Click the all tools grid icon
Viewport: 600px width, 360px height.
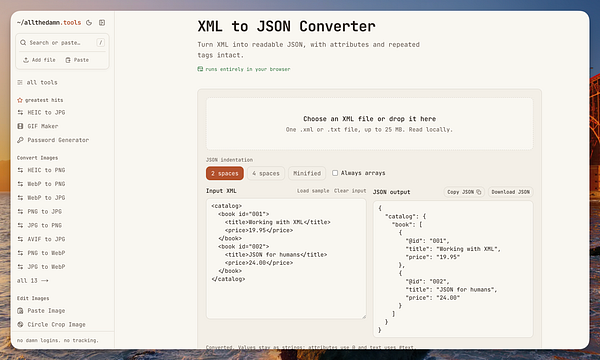point(20,82)
